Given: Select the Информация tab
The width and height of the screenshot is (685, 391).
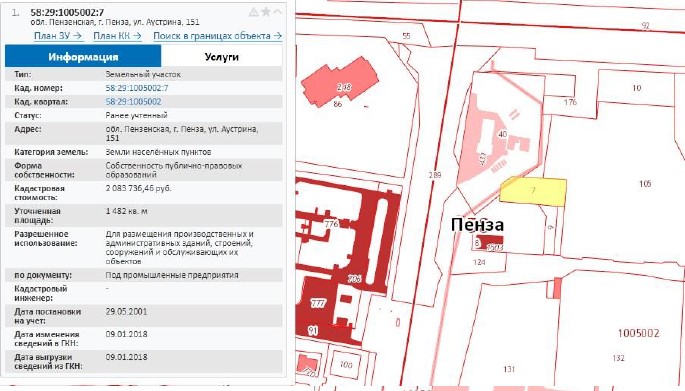Looking at the screenshot, I should (83, 57).
